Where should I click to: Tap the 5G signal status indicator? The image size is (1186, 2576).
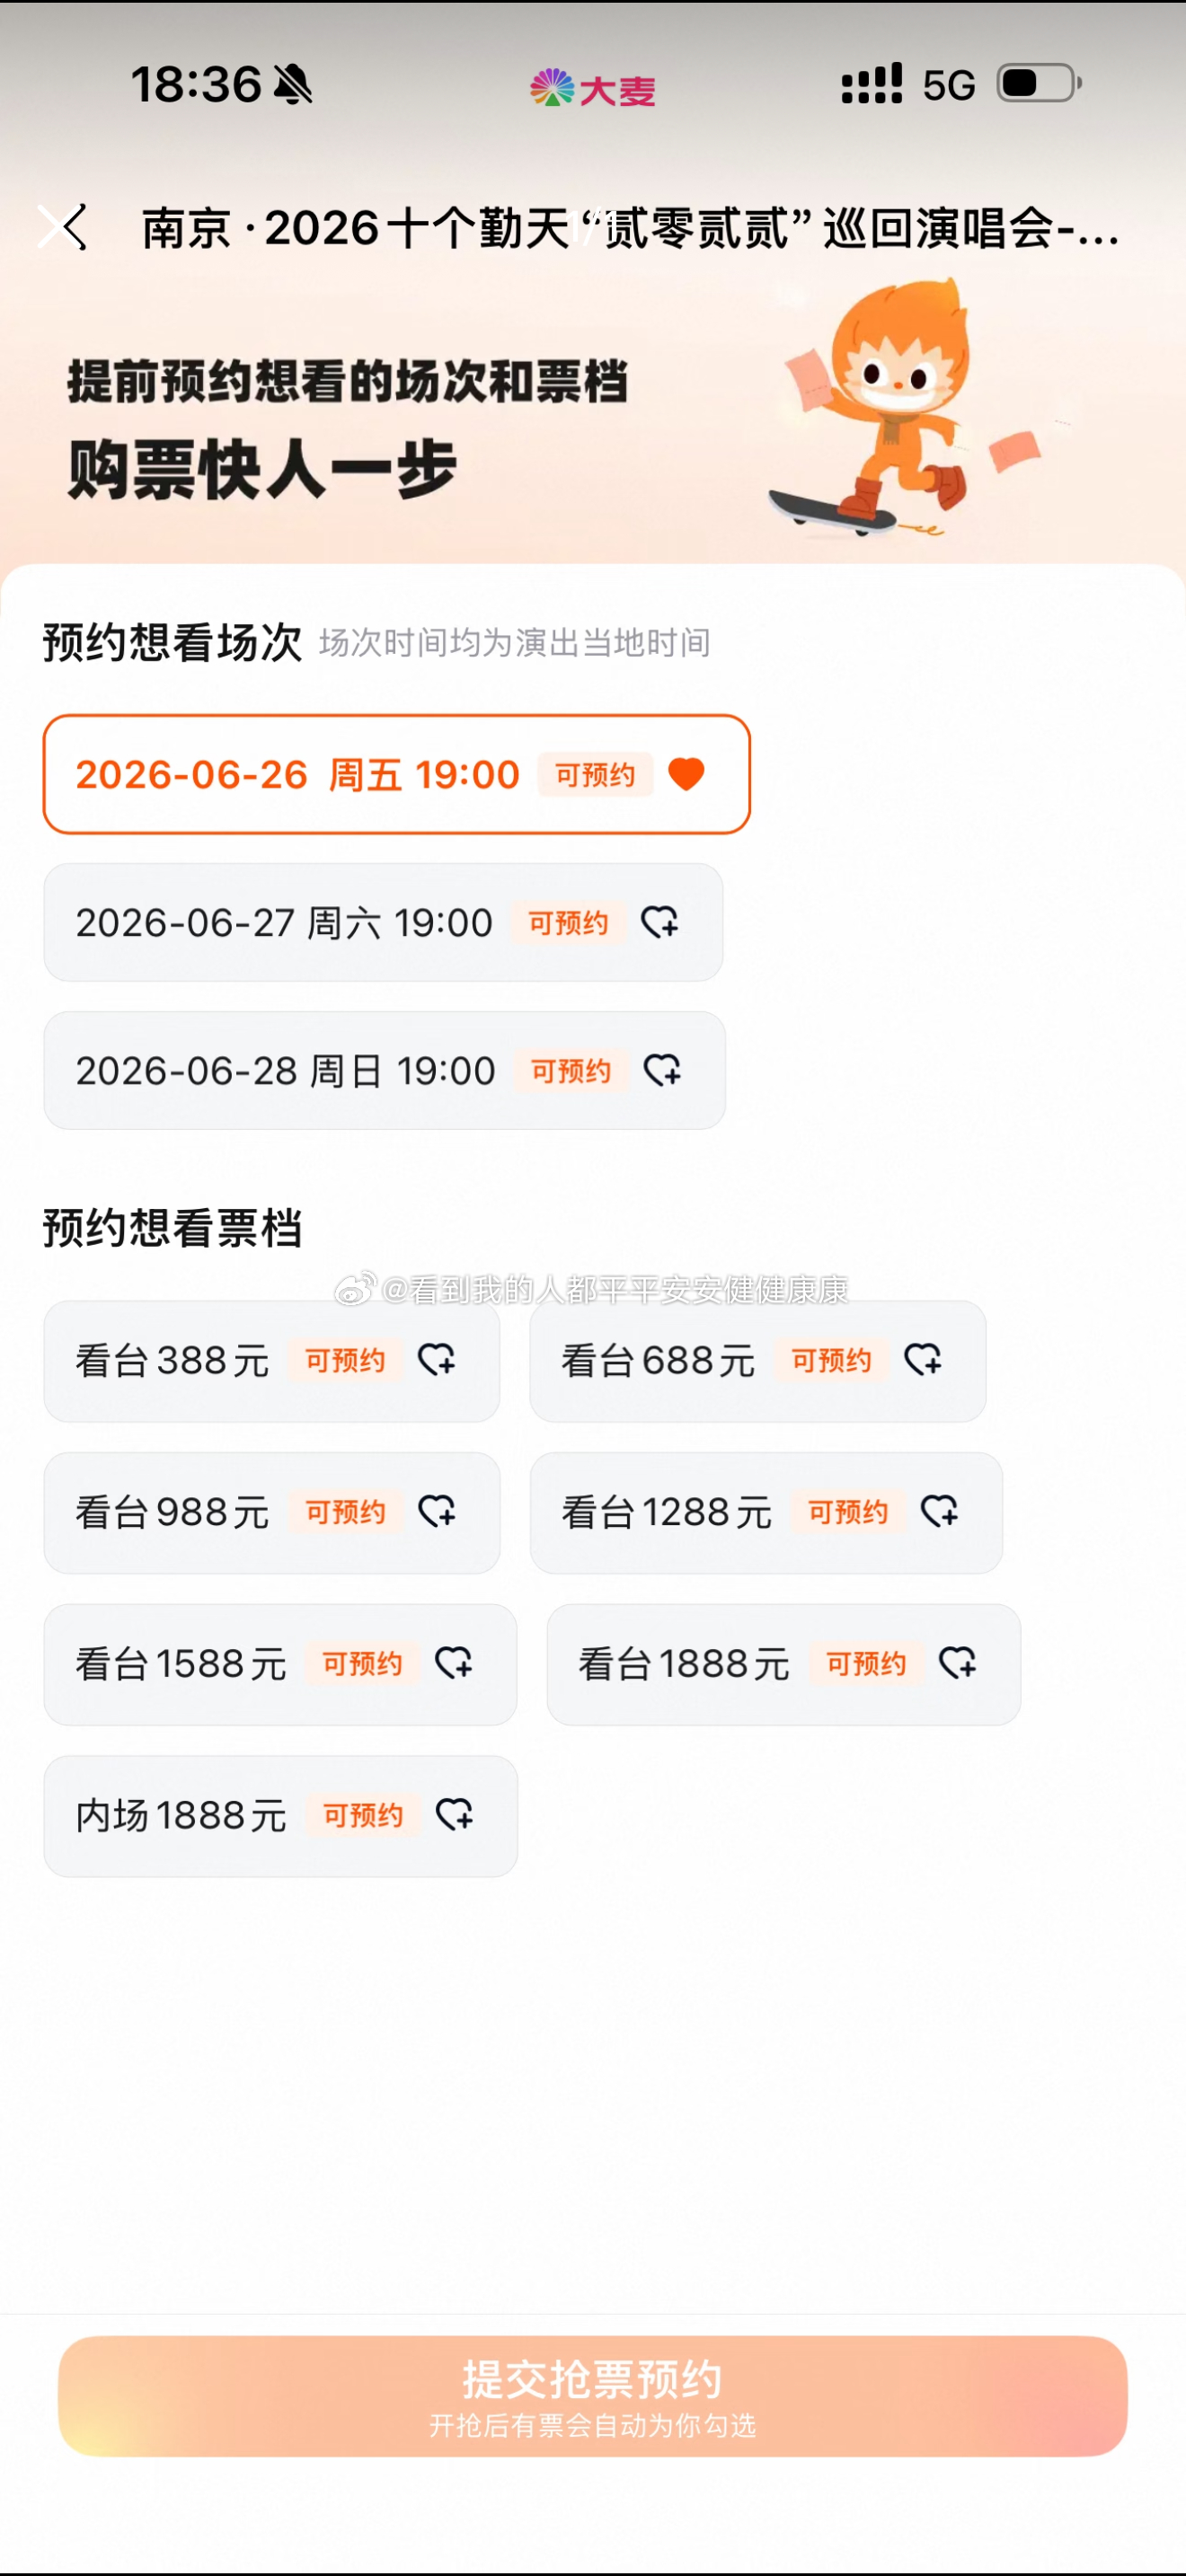click(x=948, y=85)
